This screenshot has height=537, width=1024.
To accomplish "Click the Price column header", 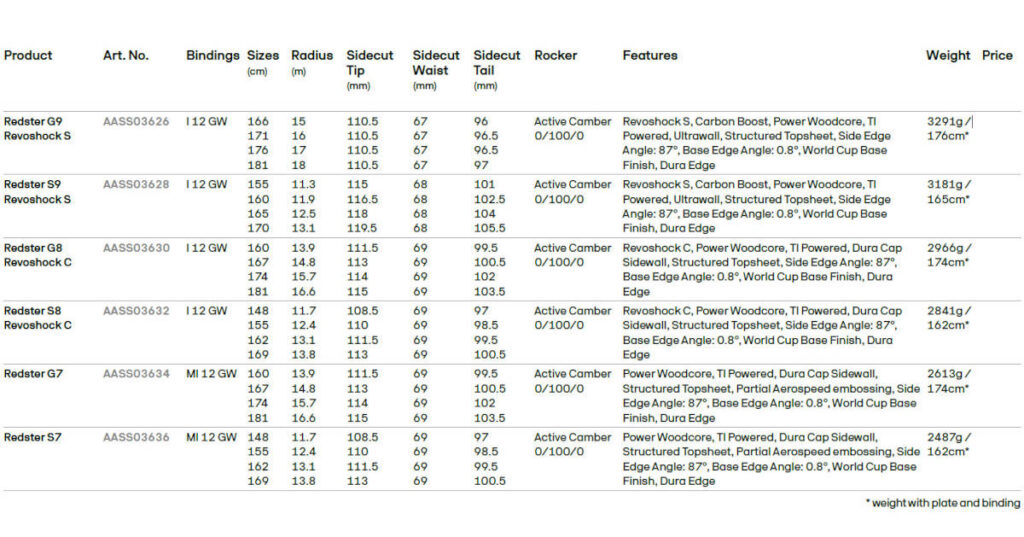I will [997, 56].
